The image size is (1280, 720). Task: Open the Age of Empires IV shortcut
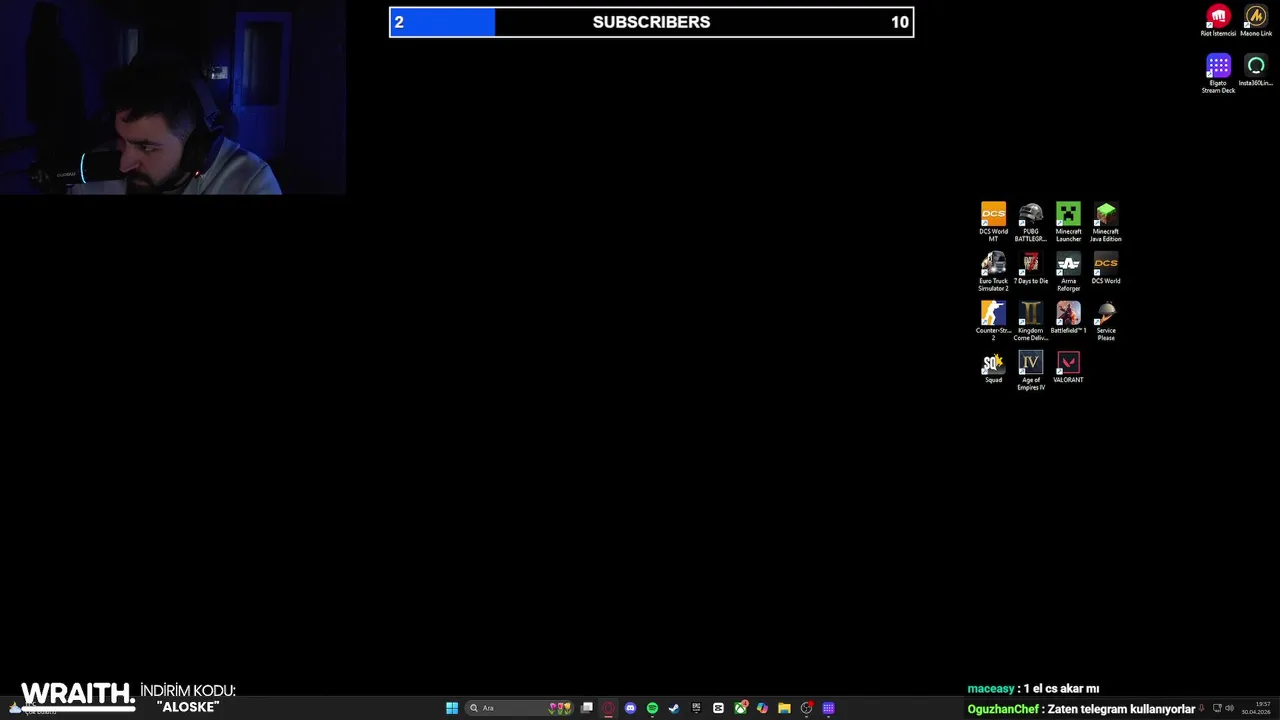click(1031, 370)
